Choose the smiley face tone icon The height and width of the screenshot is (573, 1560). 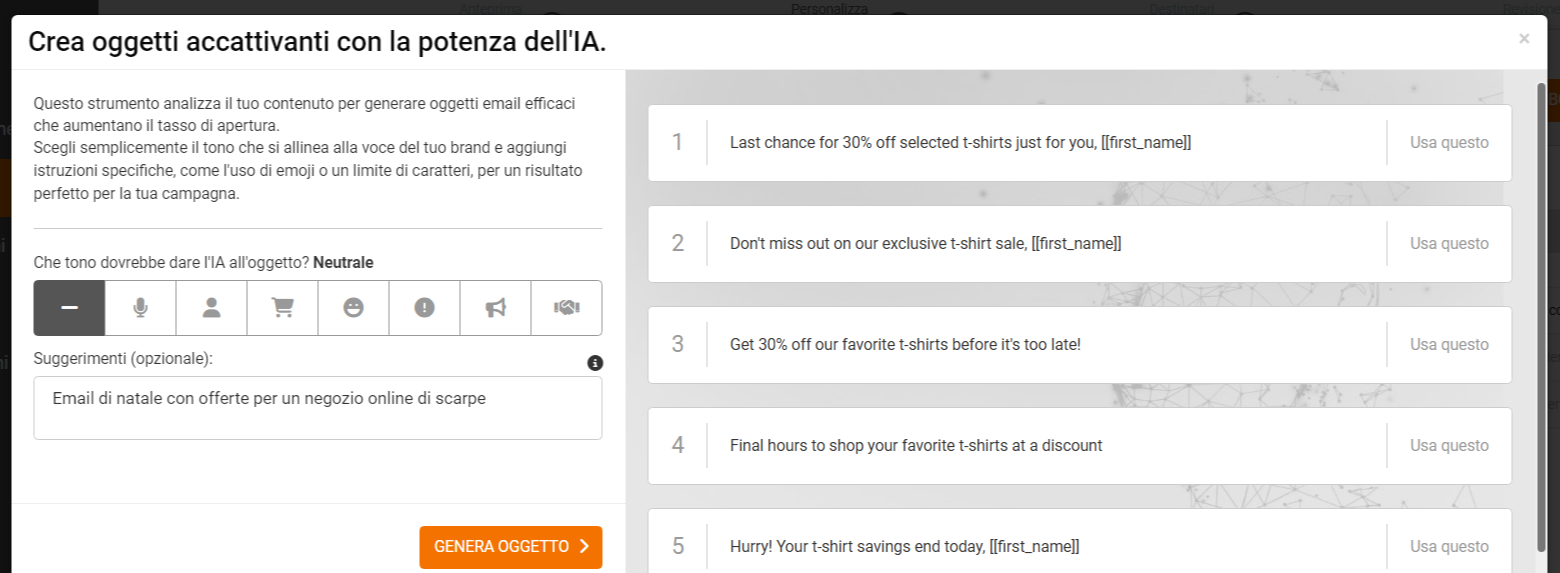point(353,308)
